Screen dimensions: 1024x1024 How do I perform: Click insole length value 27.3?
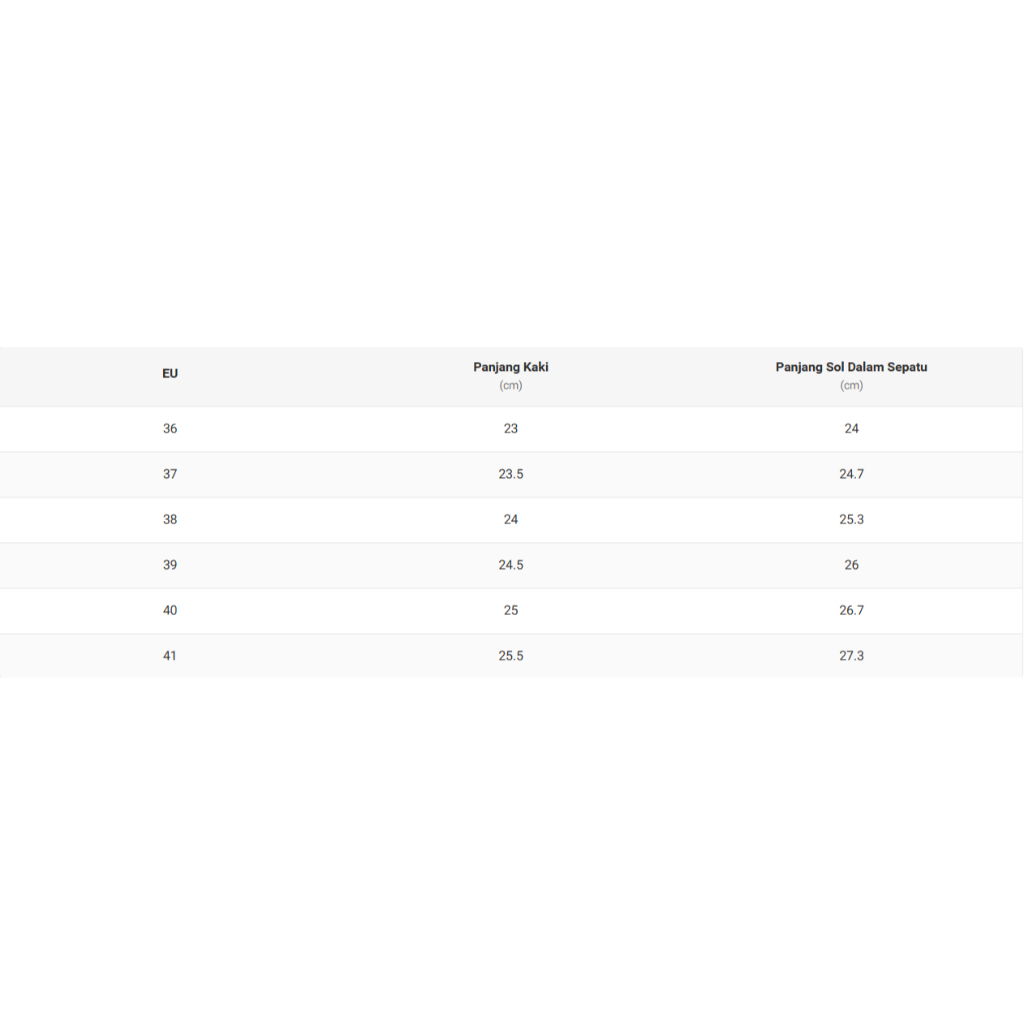point(851,656)
